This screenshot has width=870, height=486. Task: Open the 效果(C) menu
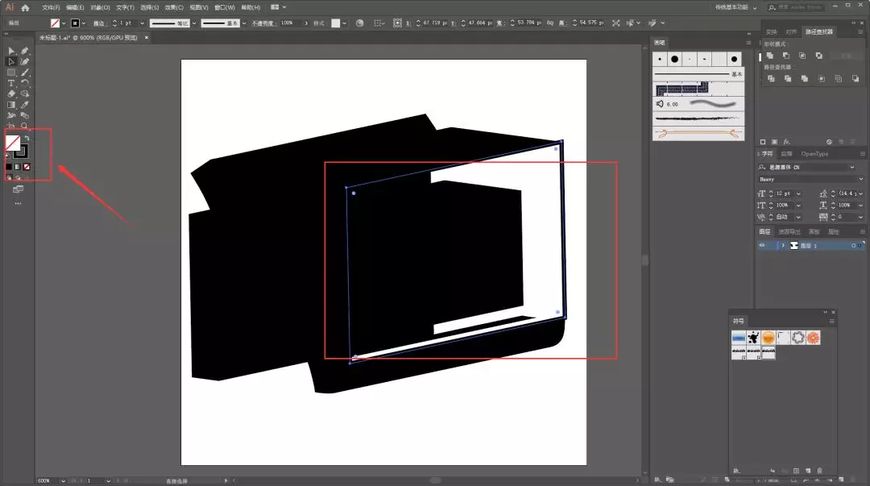pyautogui.click(x=174, y=8)
